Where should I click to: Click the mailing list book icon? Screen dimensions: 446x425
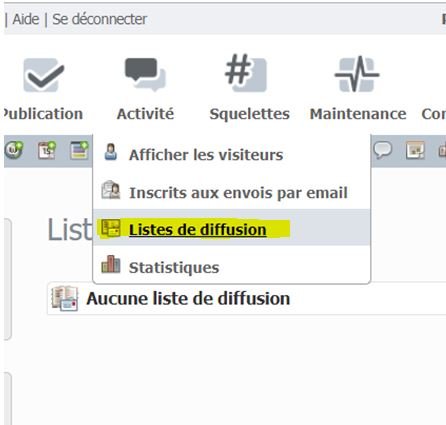pyautogui.click(x=65, y=298)
